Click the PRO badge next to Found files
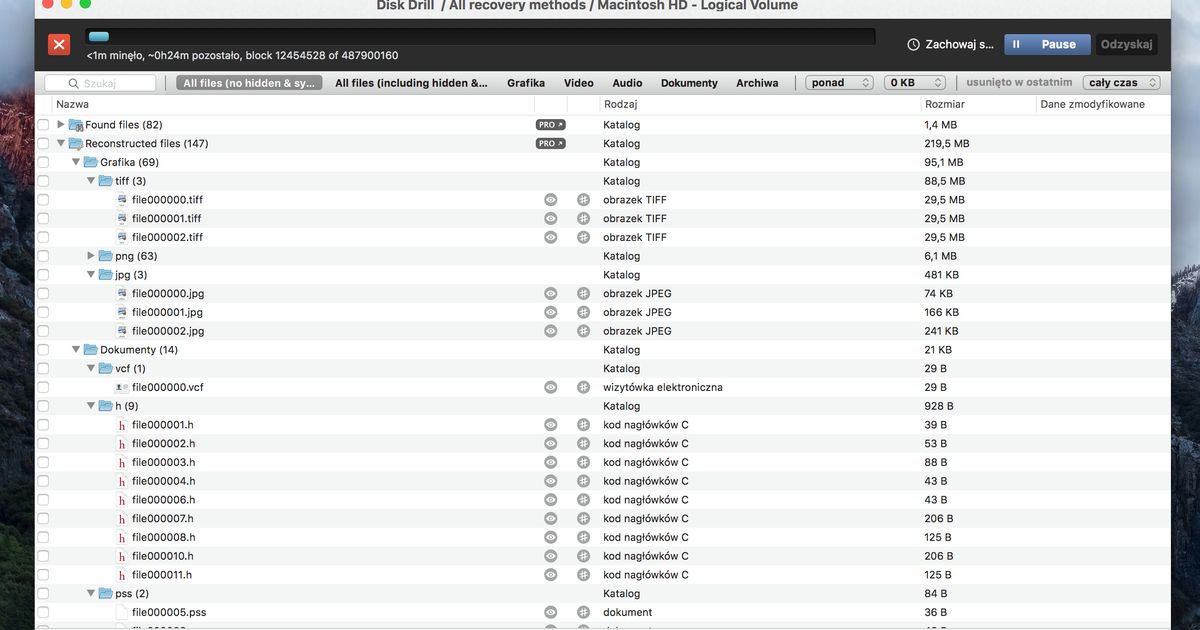The width and height of the screenshot is (1200, 630). pyautogui.click(x=550, y=125)
